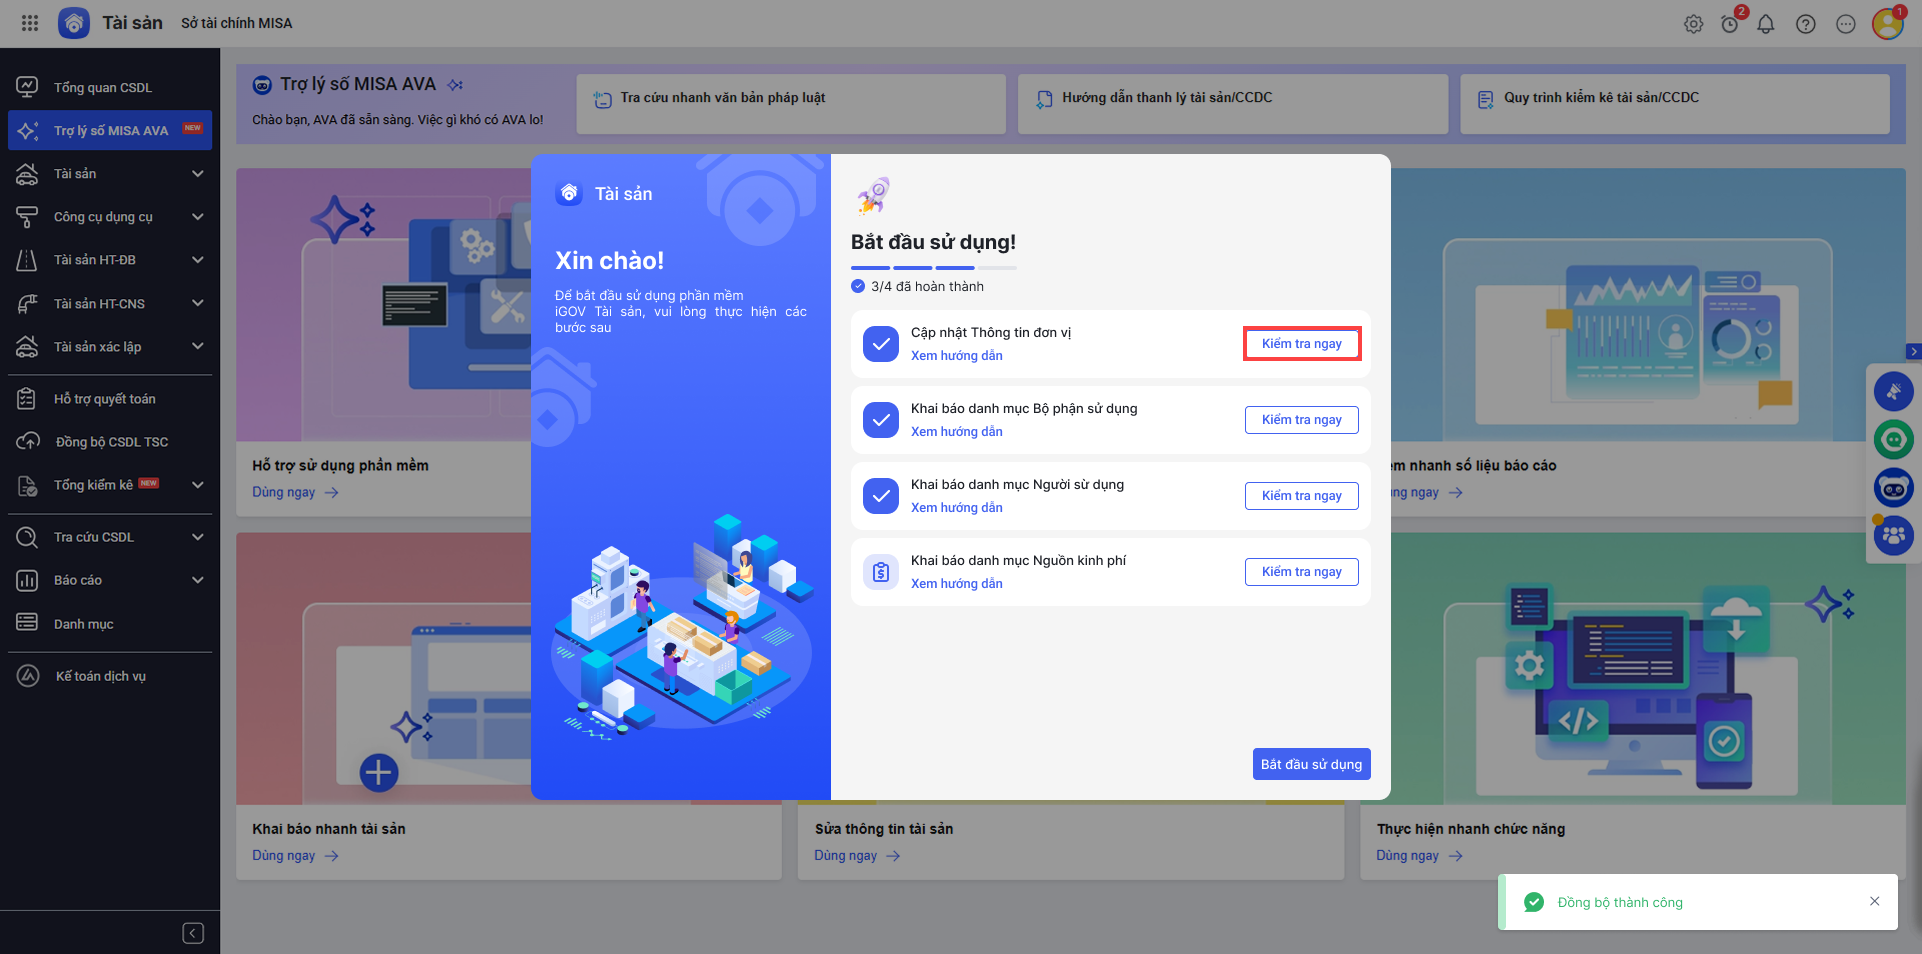Expand the Công cụ dụng cụ menu
Viewport: 1922px width, 954px height.
coord(198,217)
